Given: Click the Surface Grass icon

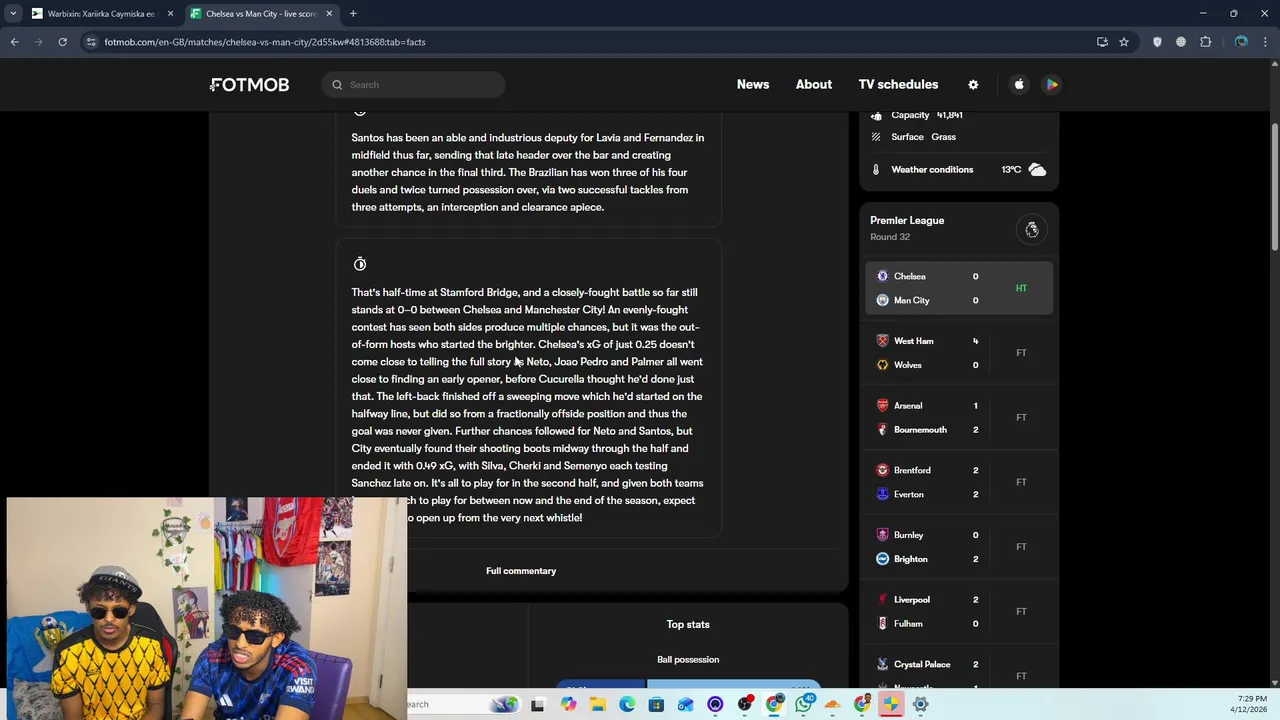Looking at the screenshot, I should (876, 137).
